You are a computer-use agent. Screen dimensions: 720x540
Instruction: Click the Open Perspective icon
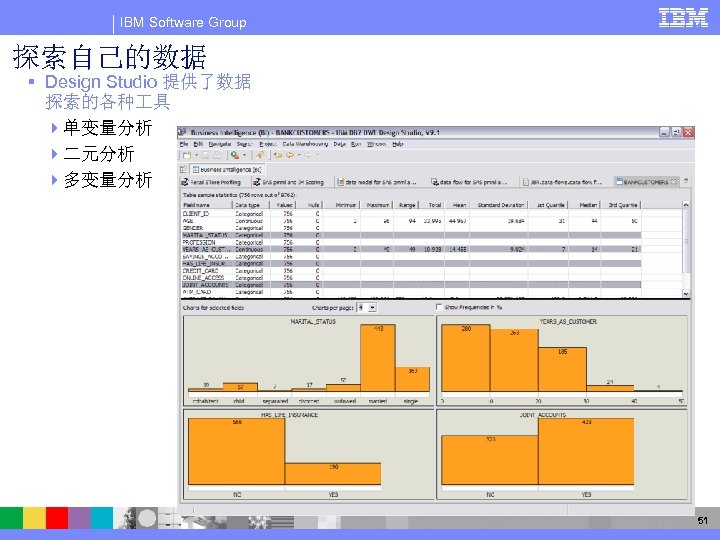[183, 169]
